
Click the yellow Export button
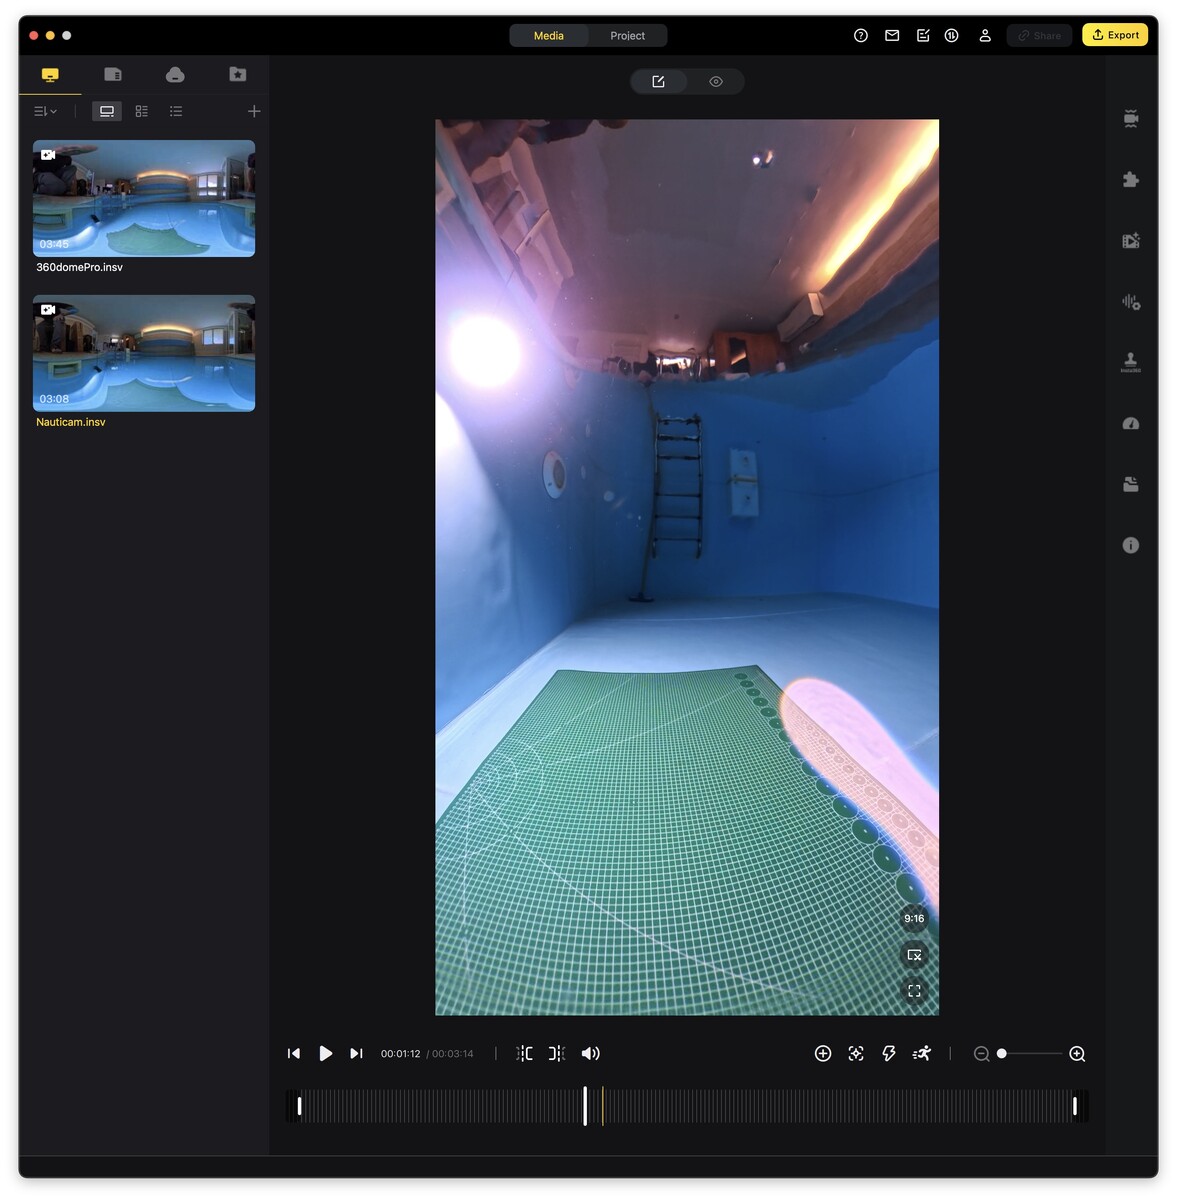click(x=1114, y=34)
